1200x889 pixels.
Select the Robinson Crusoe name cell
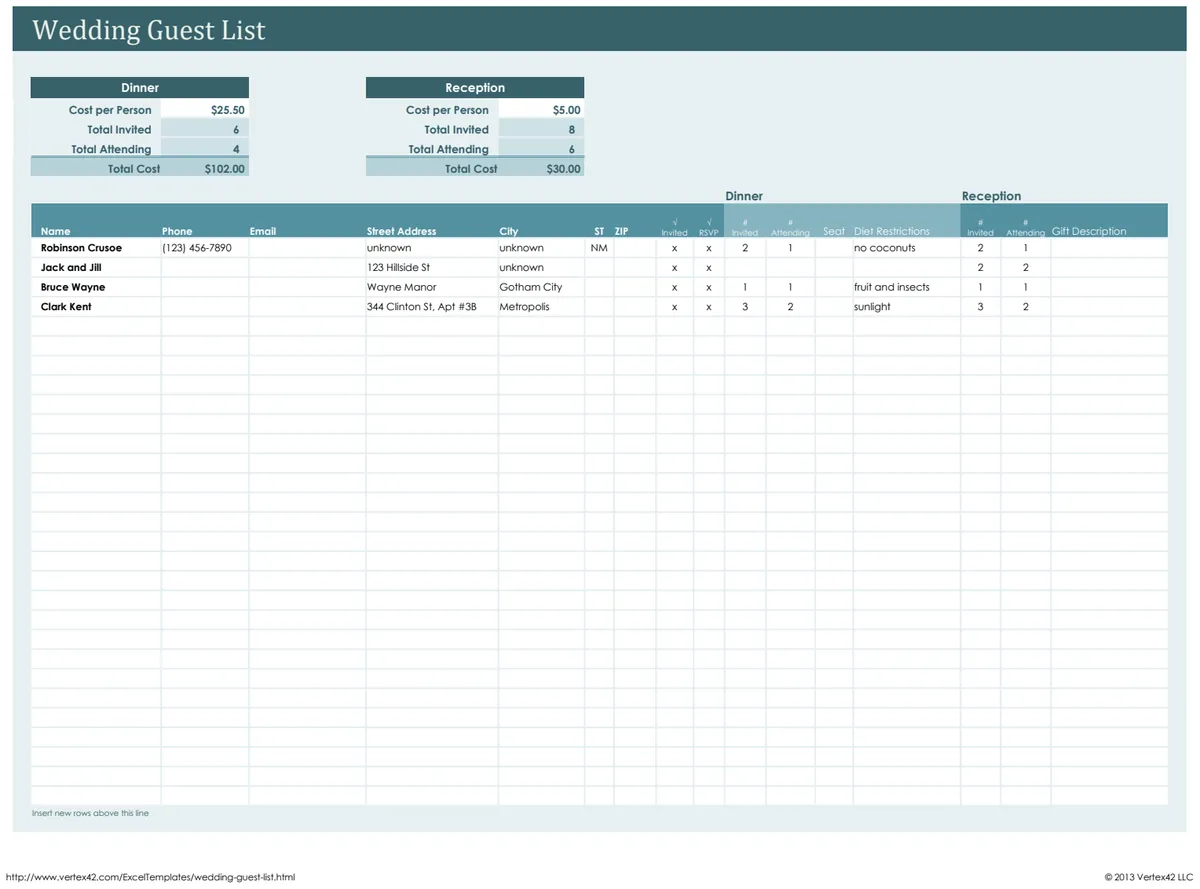pyautogui.click(x=96, y=248)
